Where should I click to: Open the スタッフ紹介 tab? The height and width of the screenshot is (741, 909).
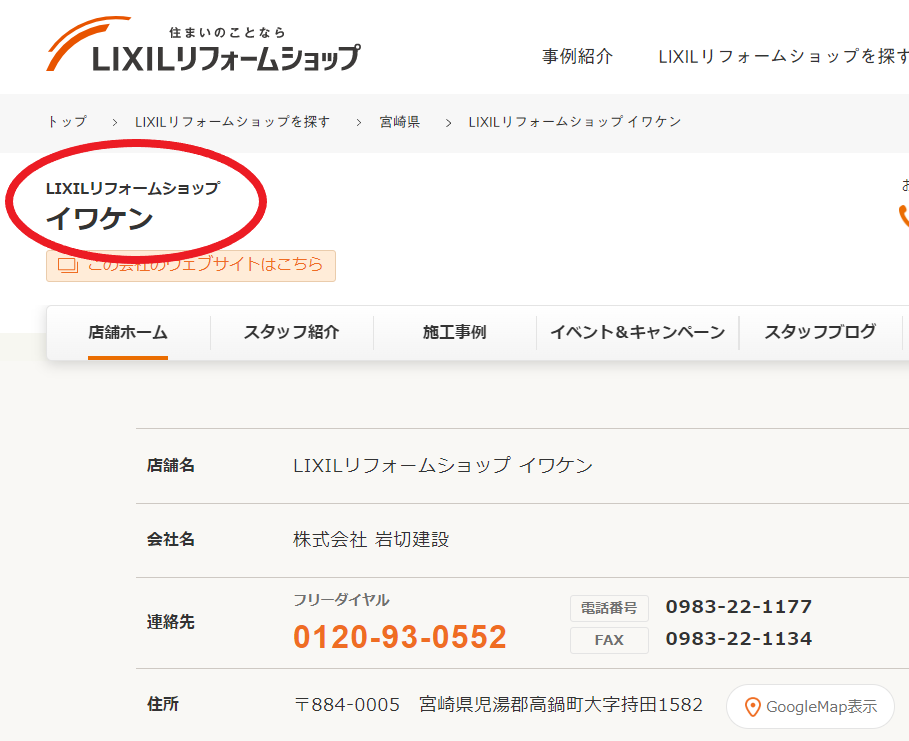tap(291, 333)
